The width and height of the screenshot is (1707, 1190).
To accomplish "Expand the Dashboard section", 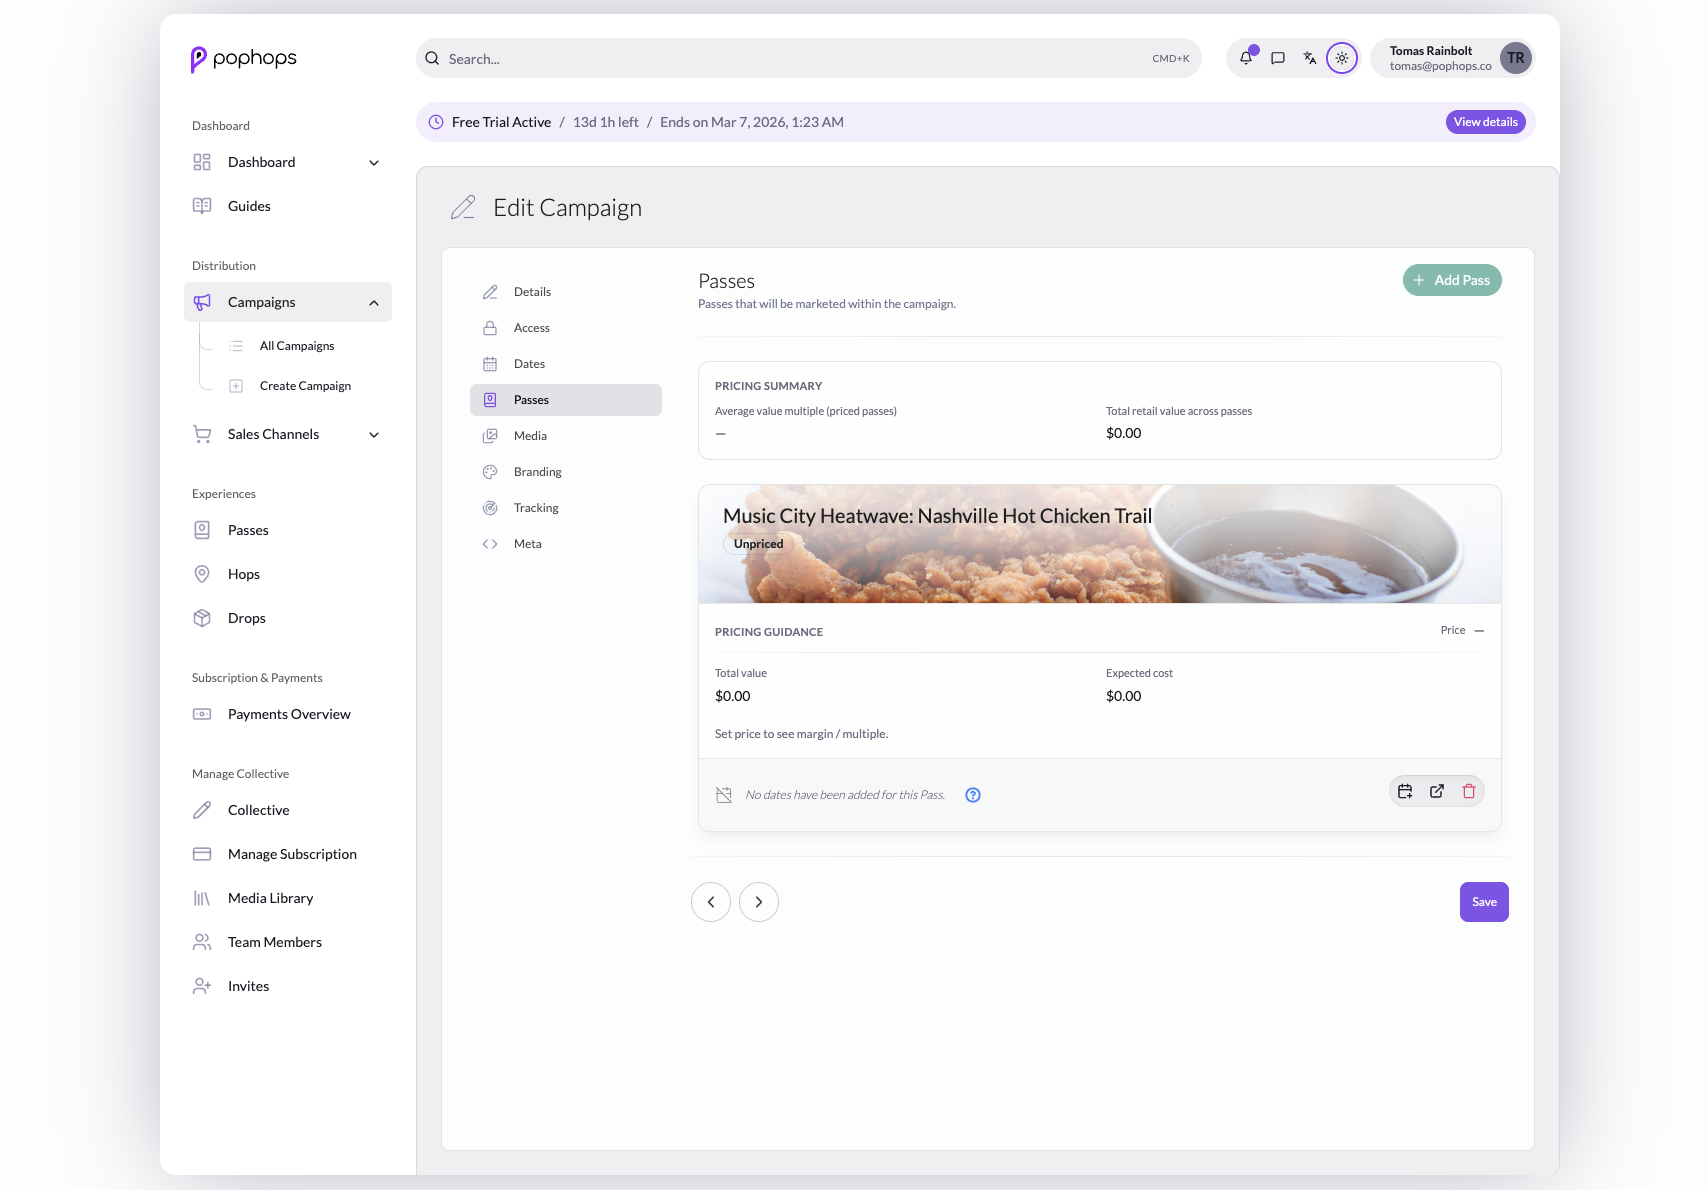I will pos(373,162).
